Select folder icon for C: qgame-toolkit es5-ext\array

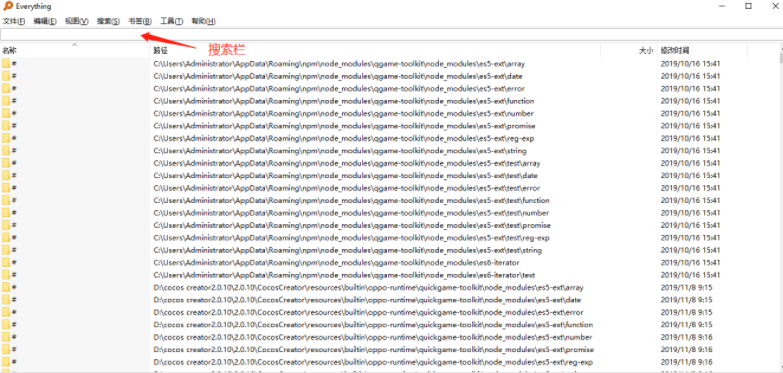coord(6,63)
